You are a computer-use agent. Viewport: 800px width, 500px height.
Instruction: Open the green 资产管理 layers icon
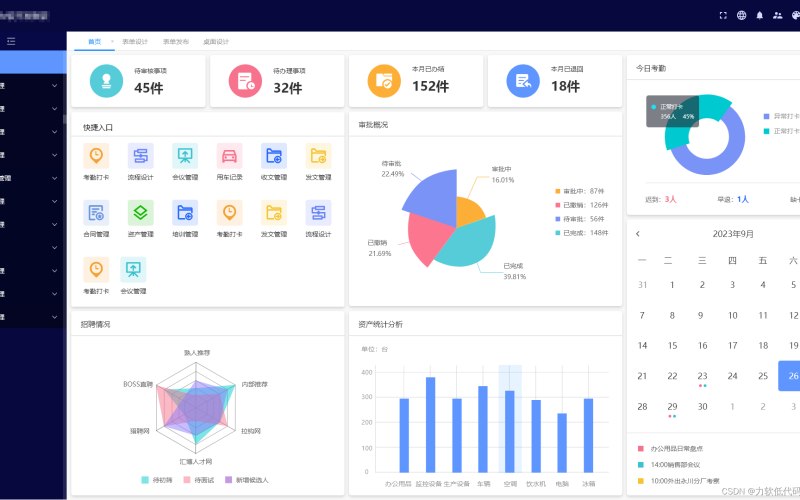tap(140, 212)
